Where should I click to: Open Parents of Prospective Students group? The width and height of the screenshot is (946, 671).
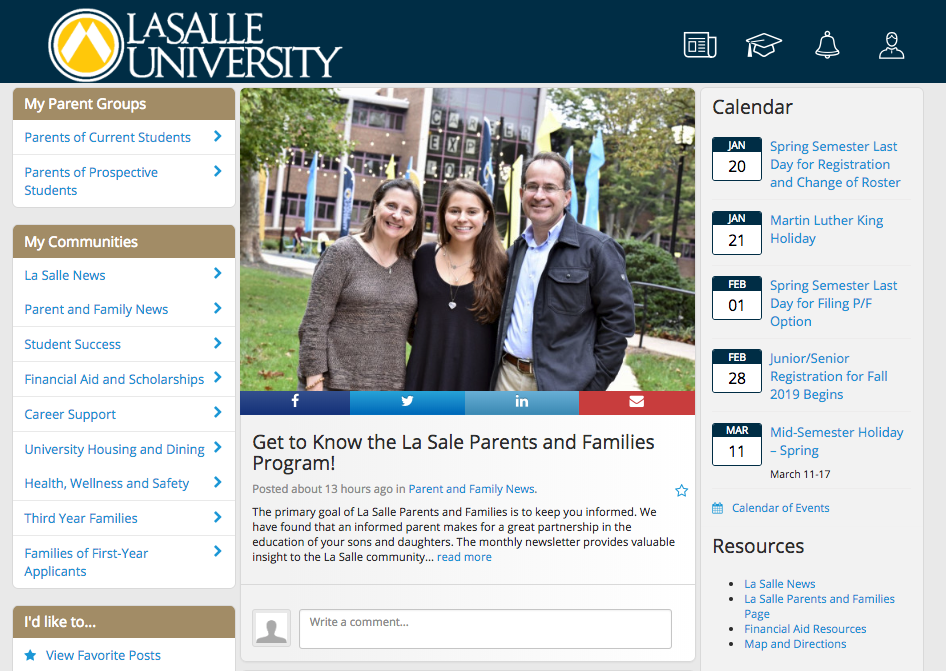(91, 181)
